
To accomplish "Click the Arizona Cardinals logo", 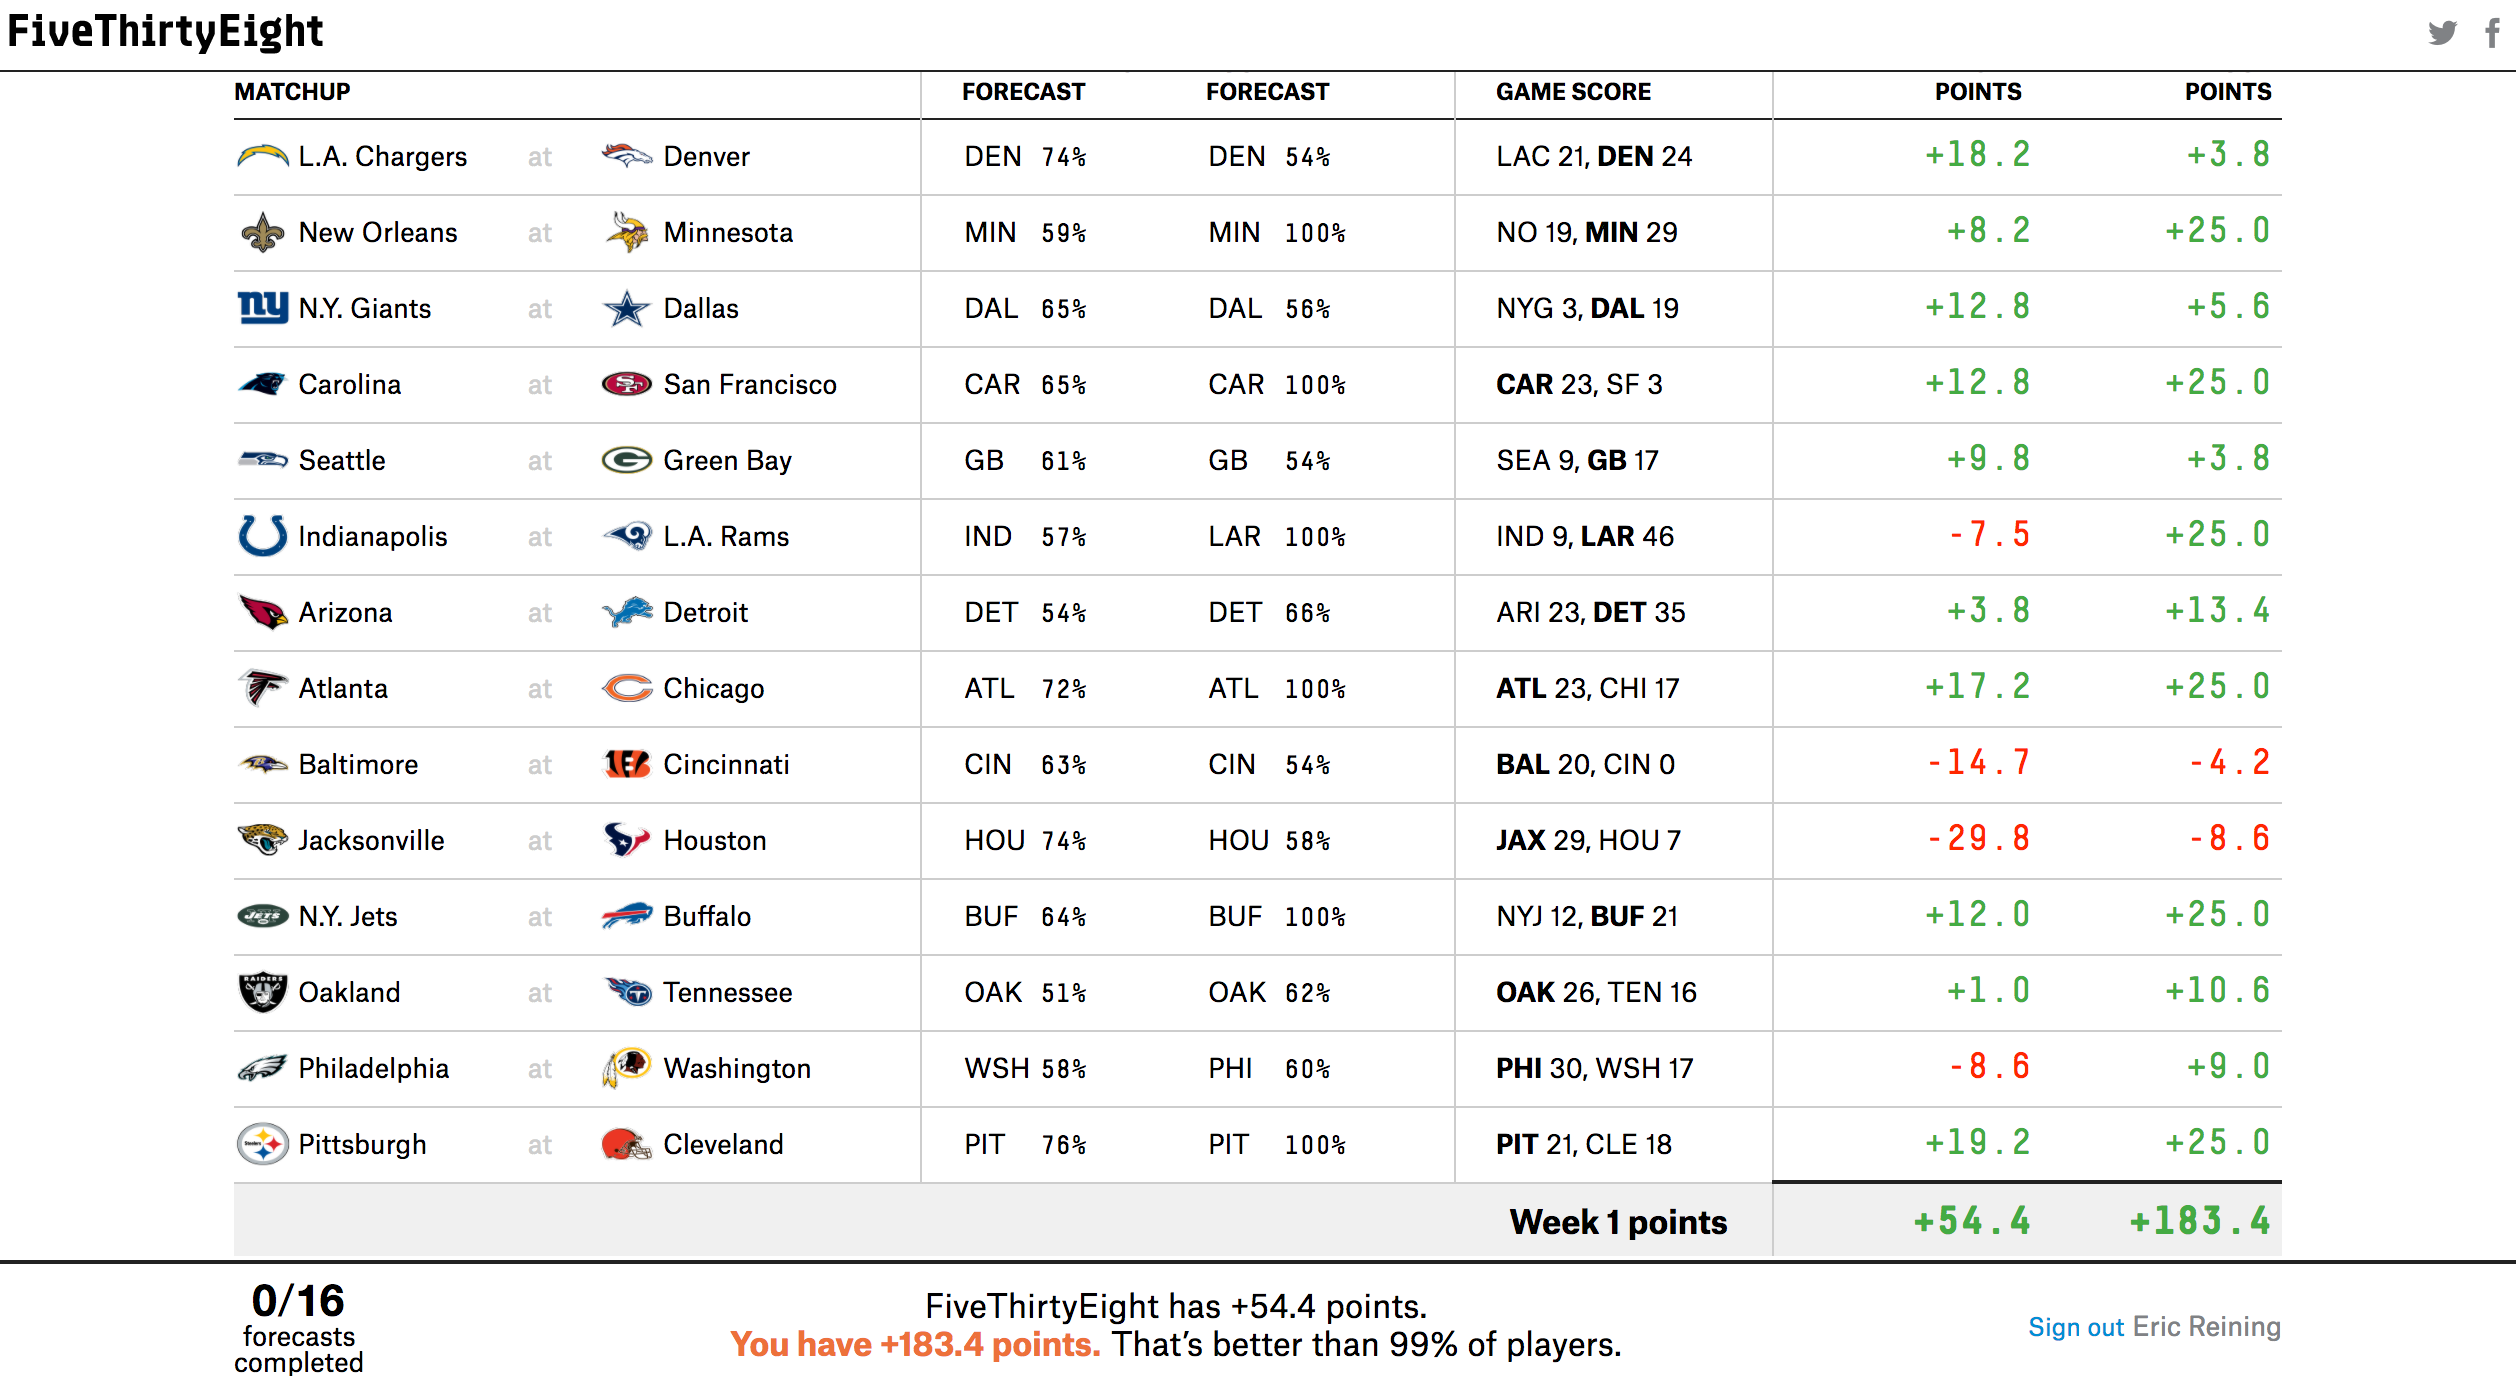I will coord(263,612).
